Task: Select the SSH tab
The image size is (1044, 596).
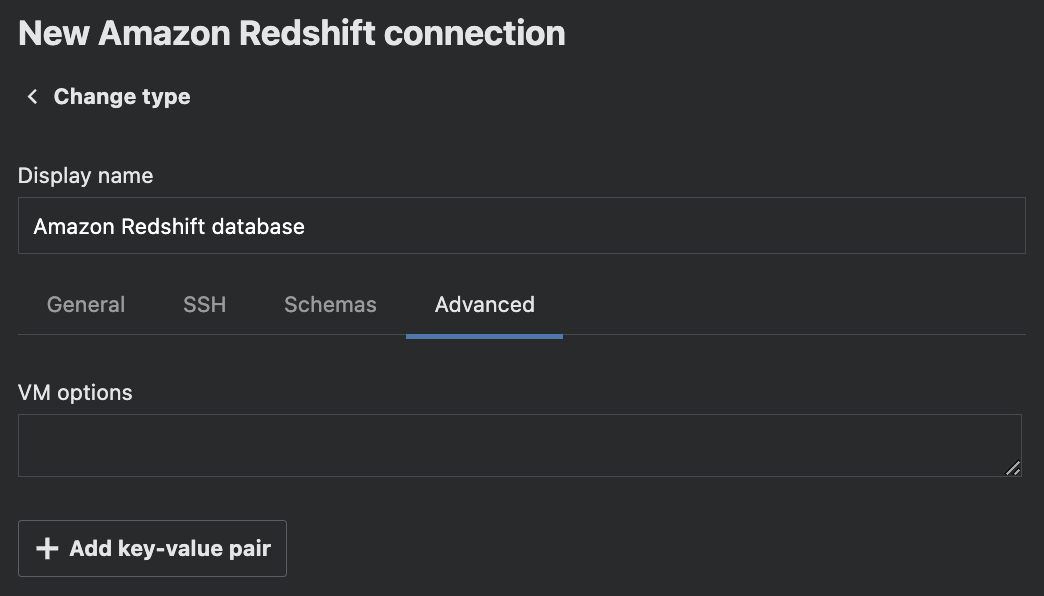Action: click(x=204, y=304)
